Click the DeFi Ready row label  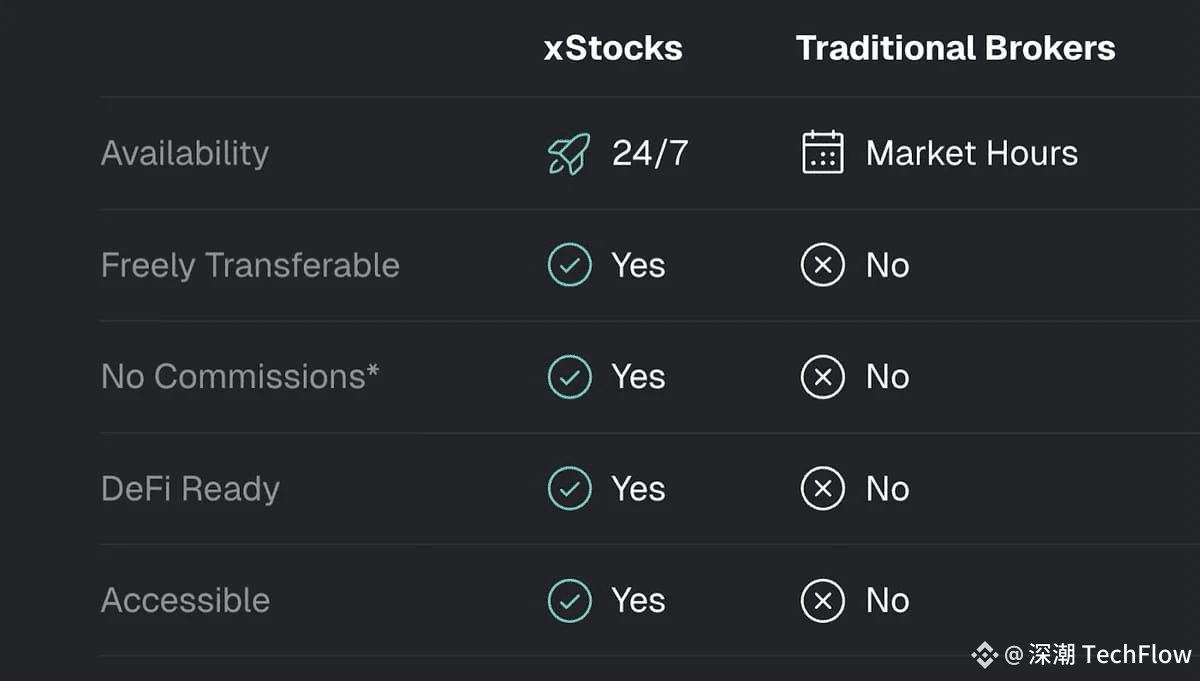190,489
